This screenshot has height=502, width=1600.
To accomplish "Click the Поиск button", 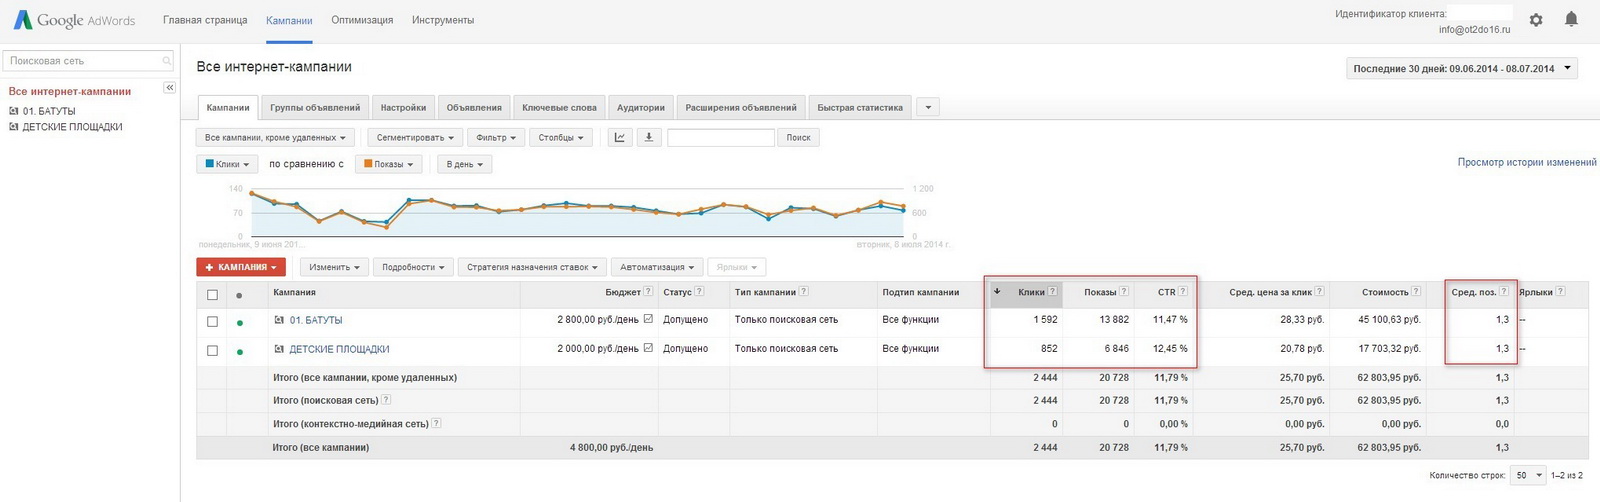I will pos(798,138).
